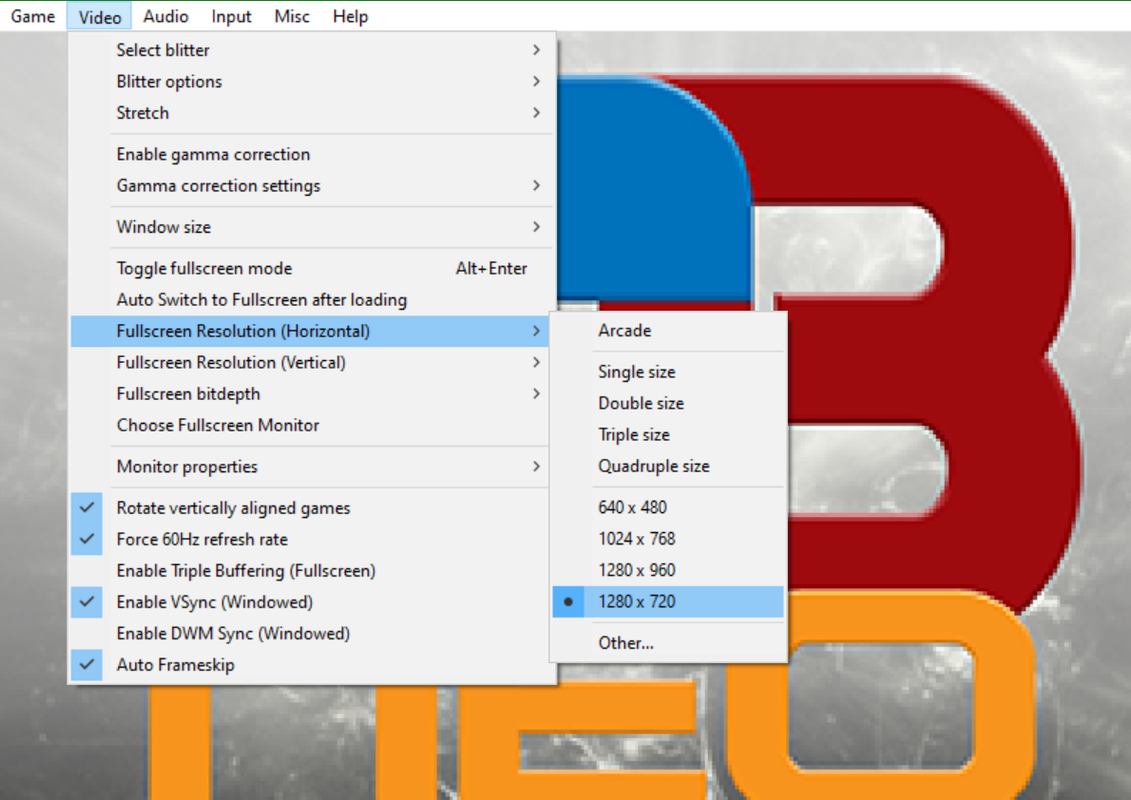This screenshot has width=1131, height=800.
Task: Select Arcade resolution option
Action: tap(668, 330)
